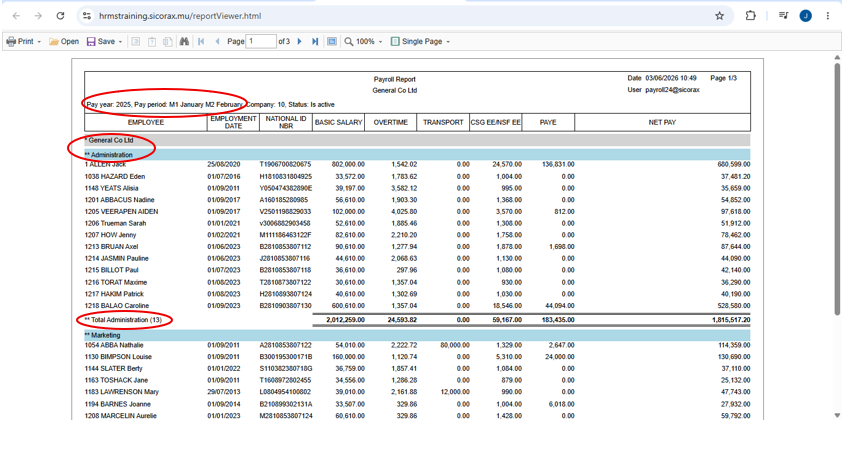
Task: Click the browser back arrow
Action: point(16,16)
